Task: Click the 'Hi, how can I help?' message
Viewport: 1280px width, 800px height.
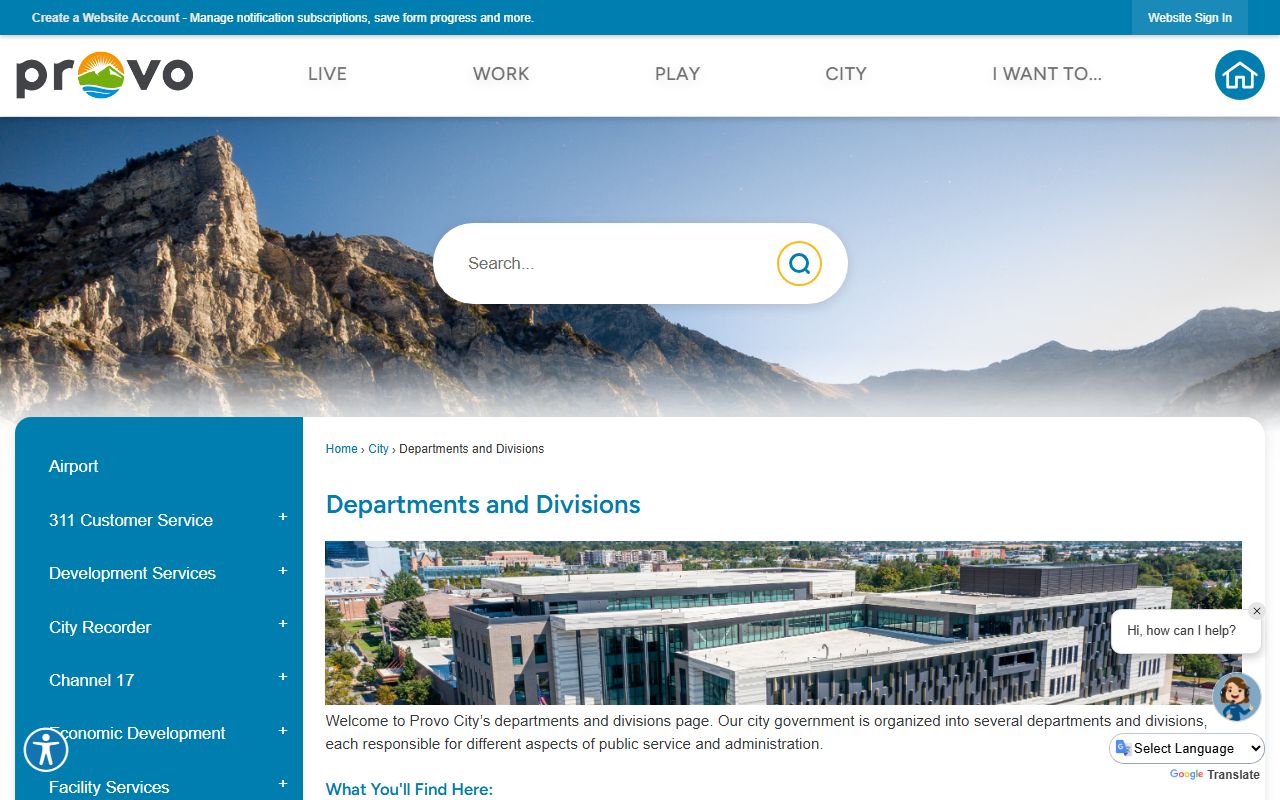Action: (1181, 631)
